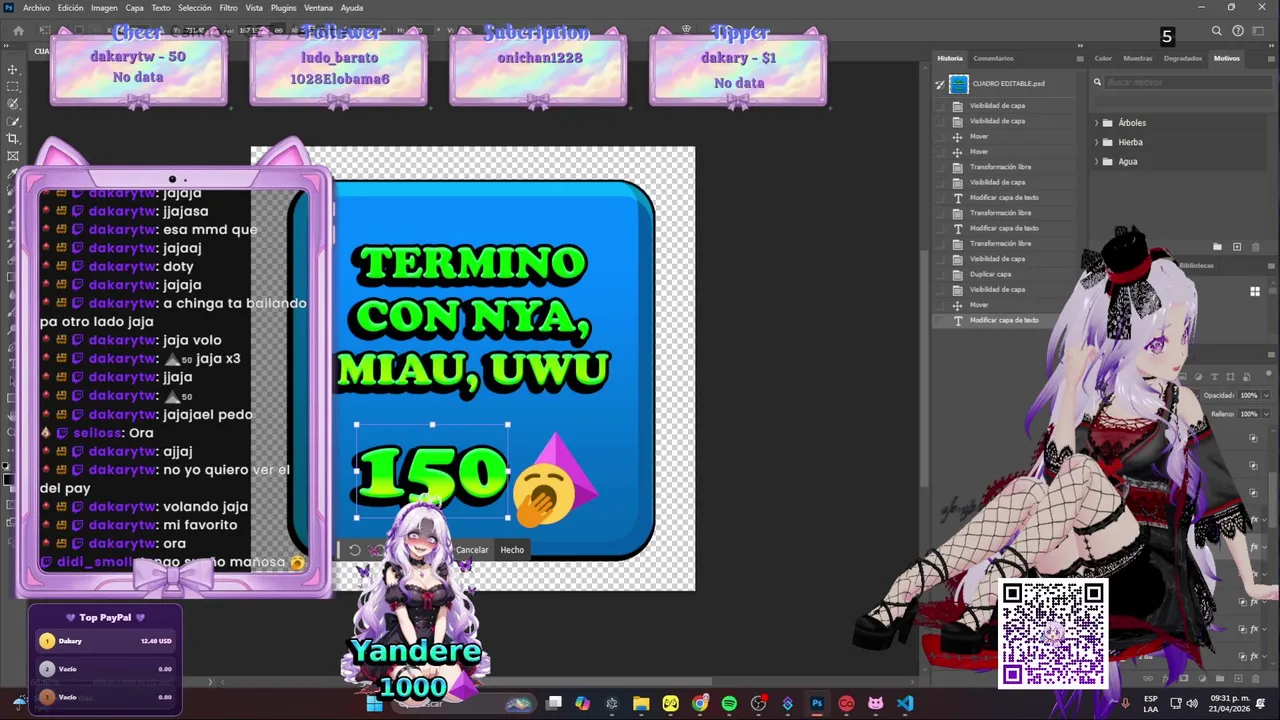Open the Help question mark icon
Screen dimensions: 1280x720
(1238, 31)
